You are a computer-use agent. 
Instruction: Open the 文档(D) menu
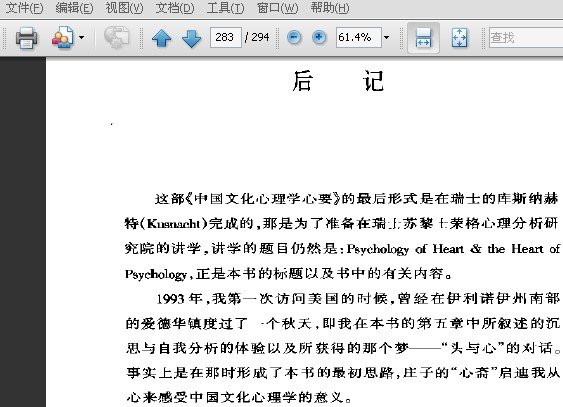click(175, 8)
